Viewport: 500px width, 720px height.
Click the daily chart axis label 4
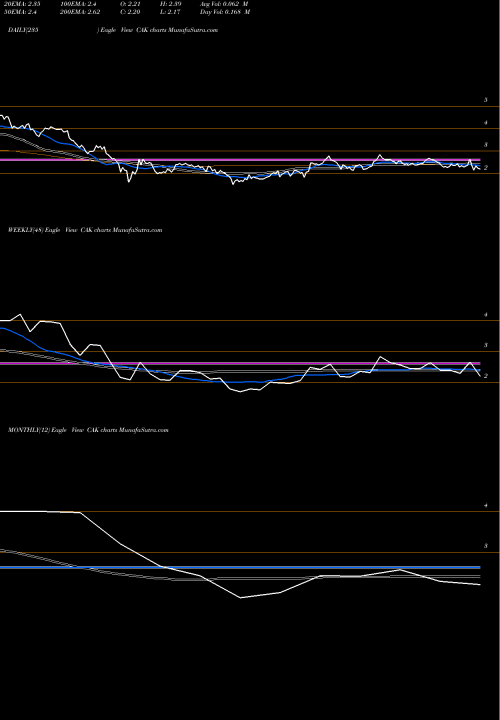point(485,123)
